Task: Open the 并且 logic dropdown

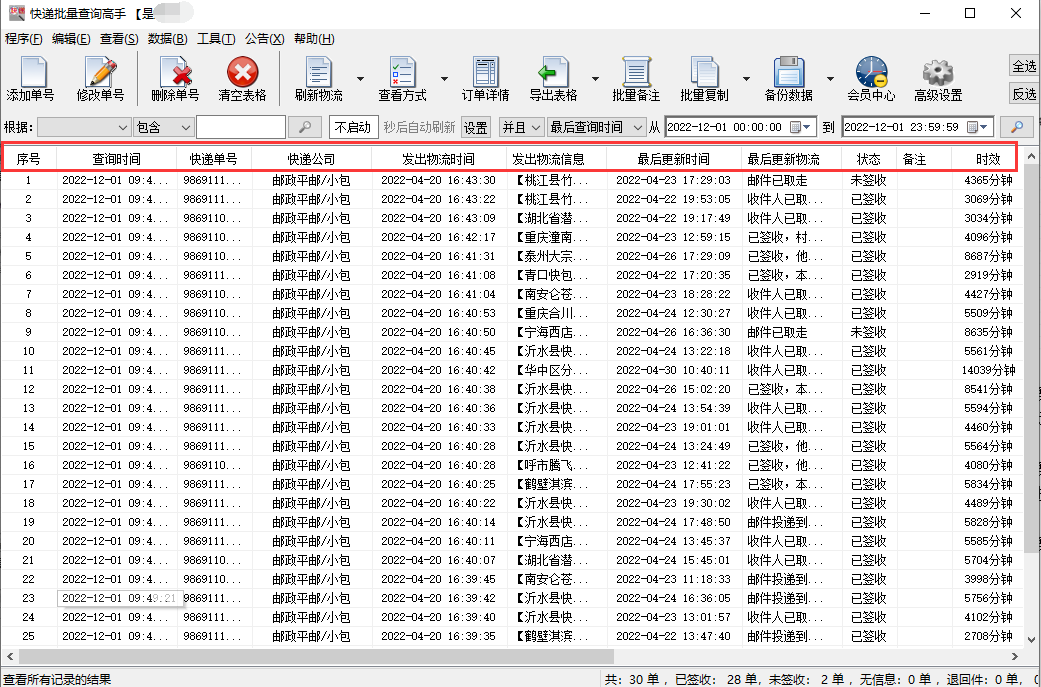Action: 522,127
